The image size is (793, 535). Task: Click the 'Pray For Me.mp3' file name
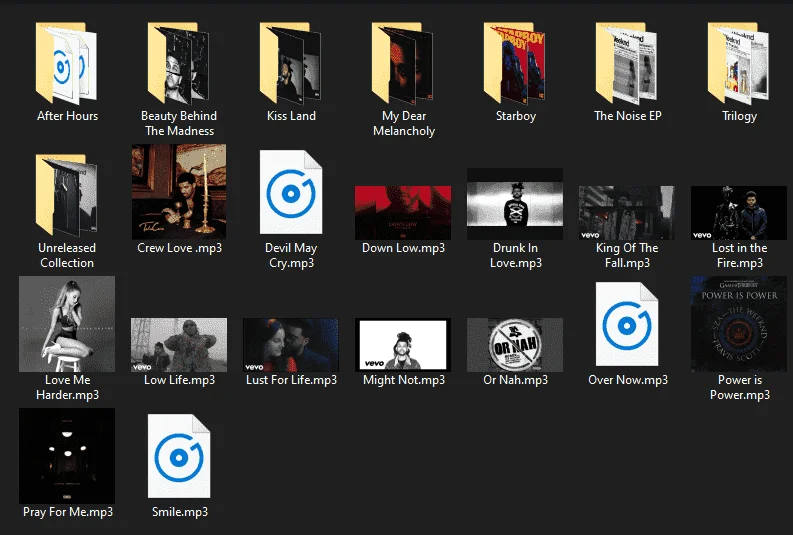(68, 512)
